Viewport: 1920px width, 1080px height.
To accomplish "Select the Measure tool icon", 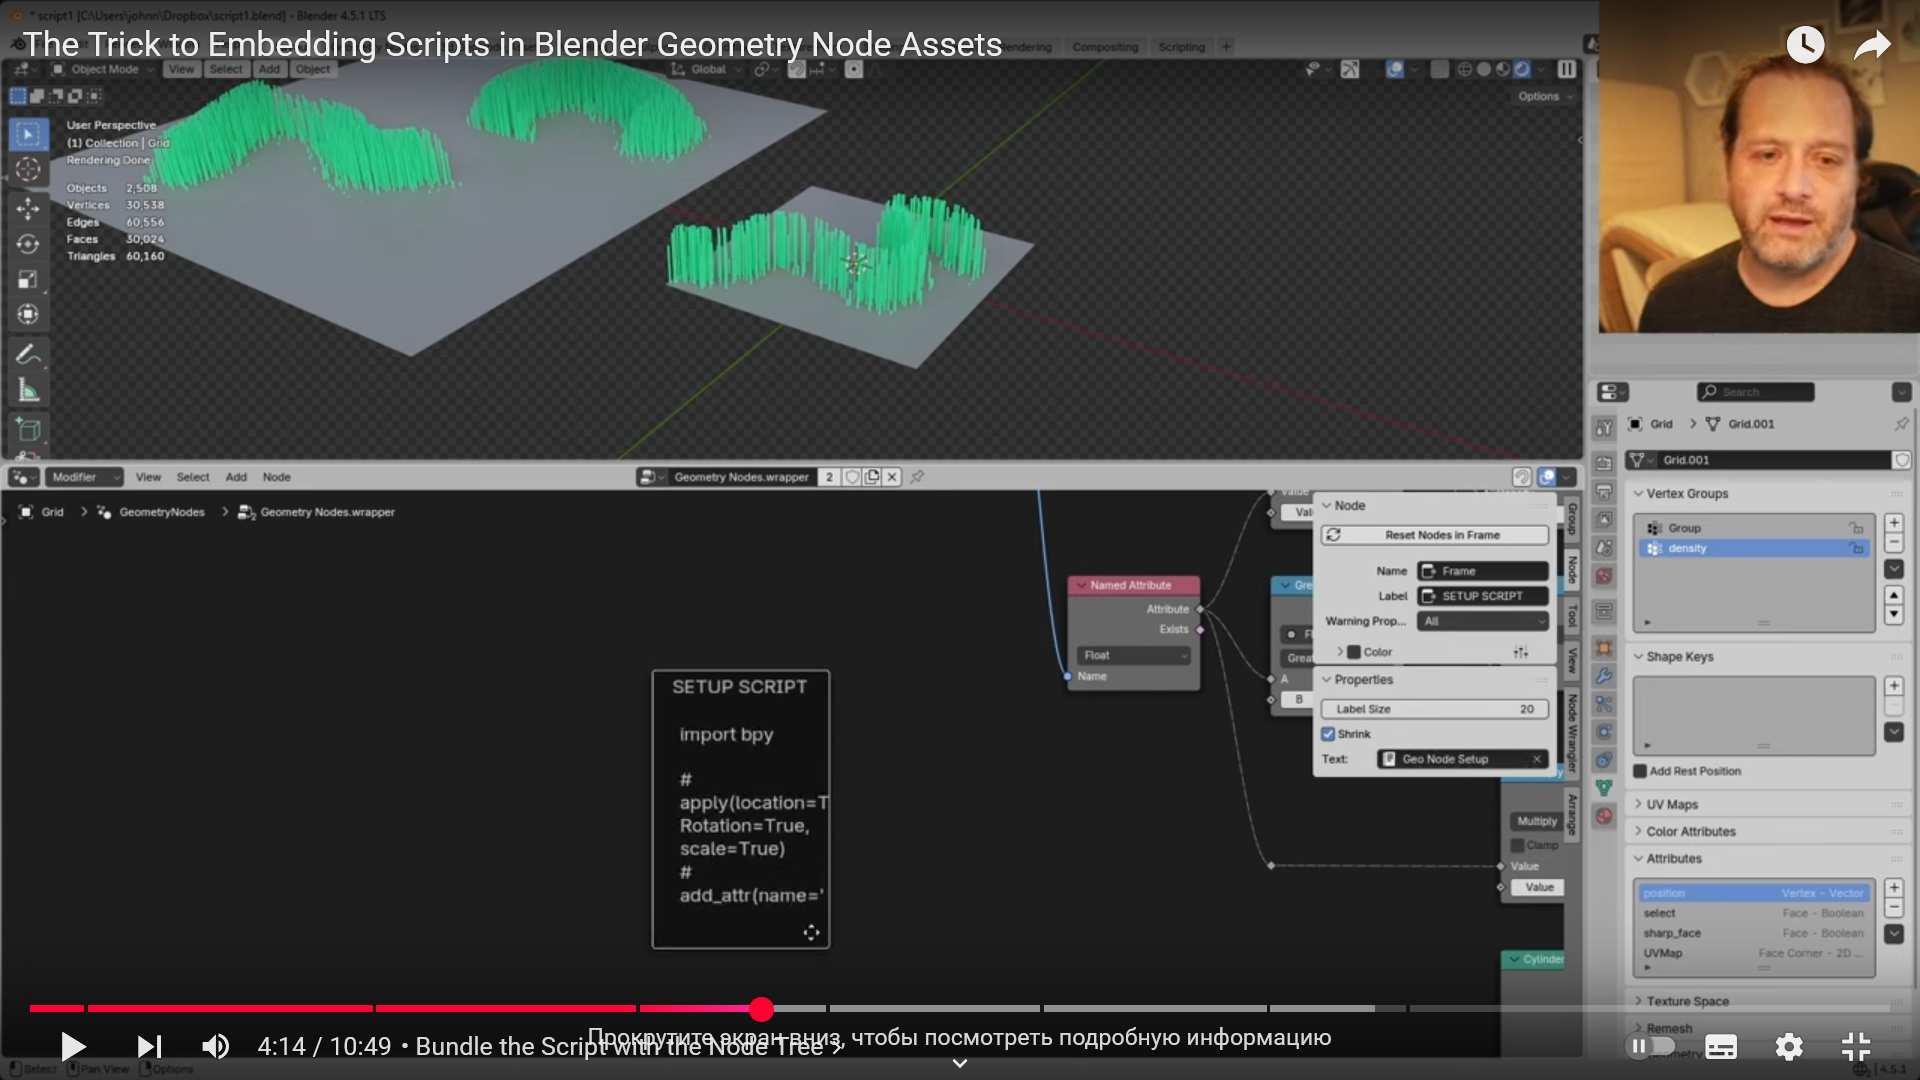I will click(28, 391).
